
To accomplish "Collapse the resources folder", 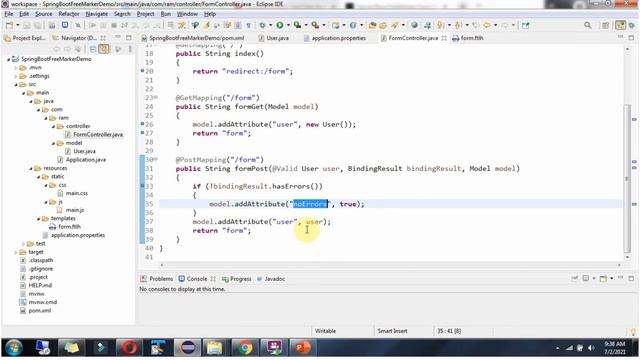I will tap(31, 168).
